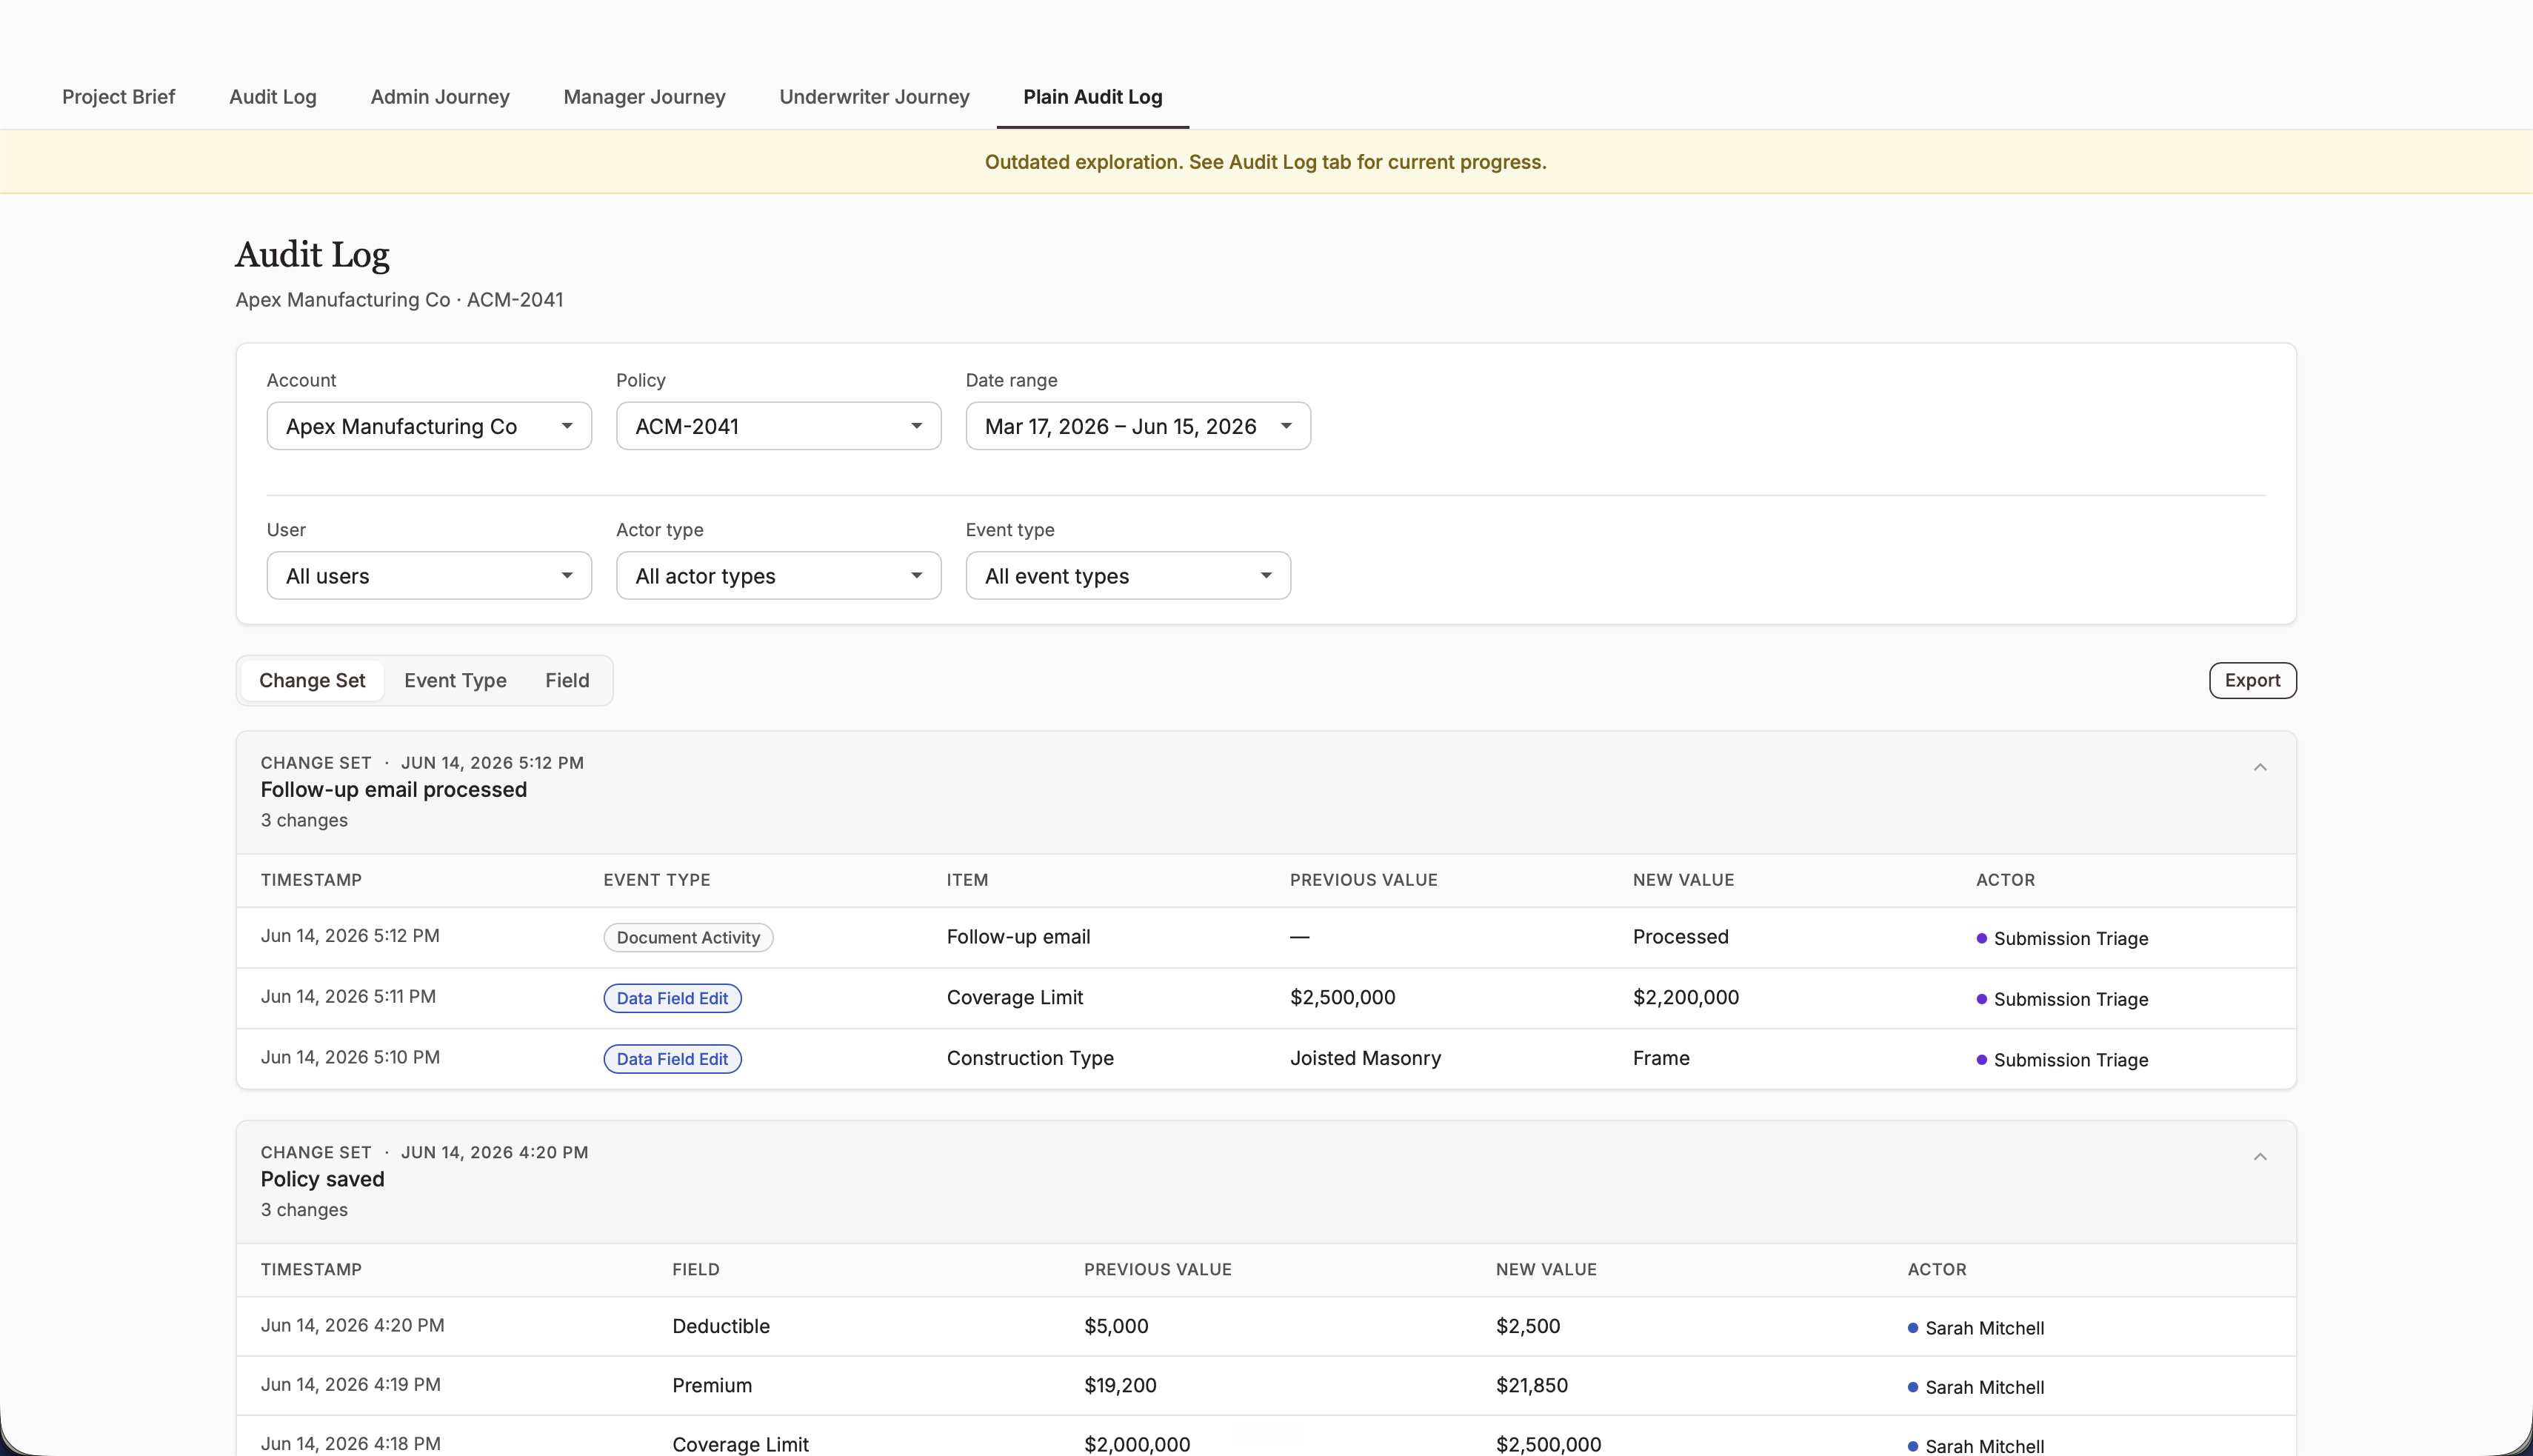Click the Frame new value cell
2533x1456 pixels.
pos(1661,1058)
